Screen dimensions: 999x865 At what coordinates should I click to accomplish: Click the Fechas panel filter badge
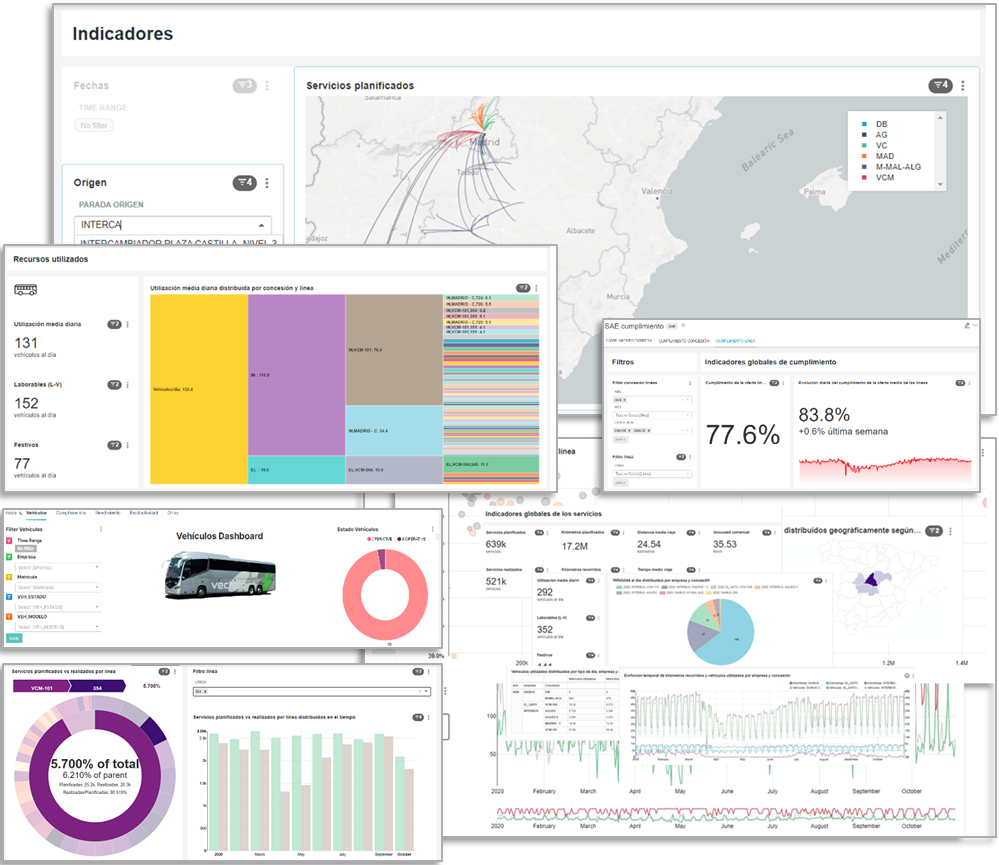click(245, 85)
